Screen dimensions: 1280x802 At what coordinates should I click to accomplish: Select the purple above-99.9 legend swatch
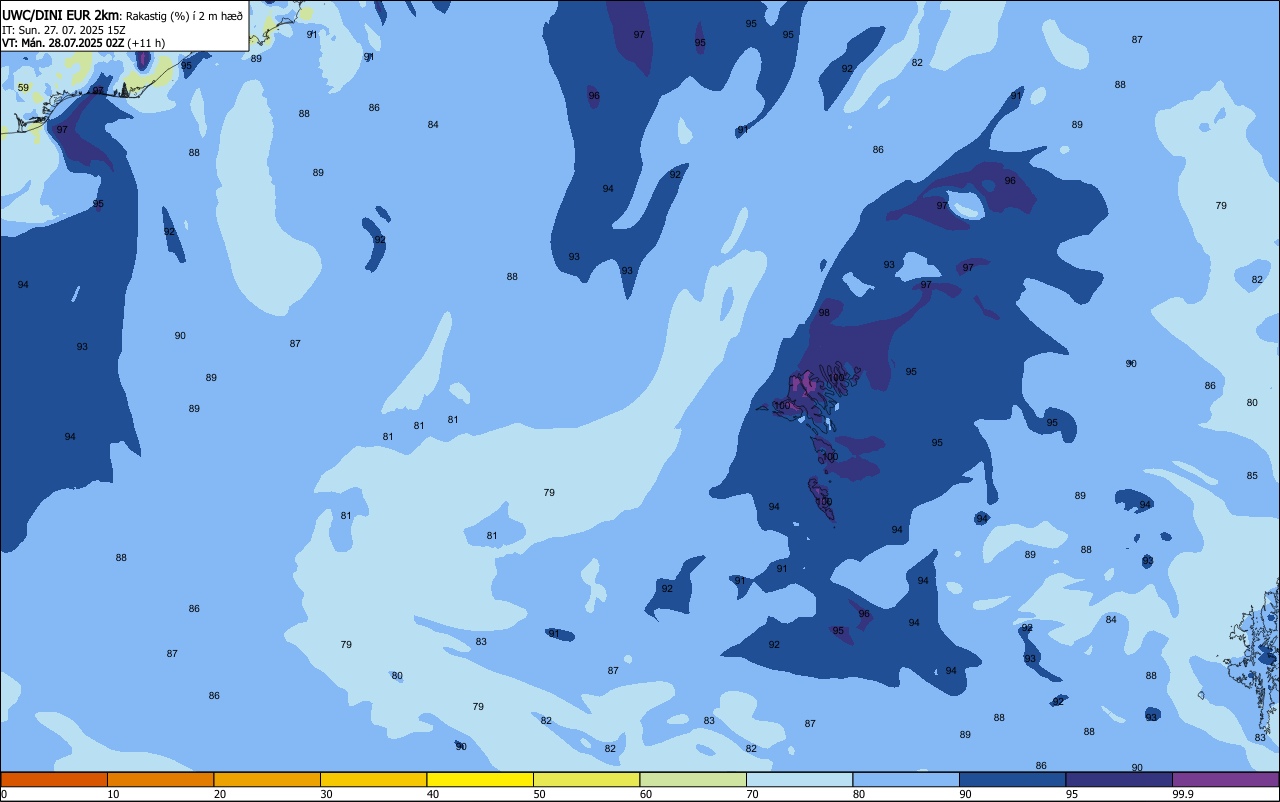click(x=1225, y=779)
